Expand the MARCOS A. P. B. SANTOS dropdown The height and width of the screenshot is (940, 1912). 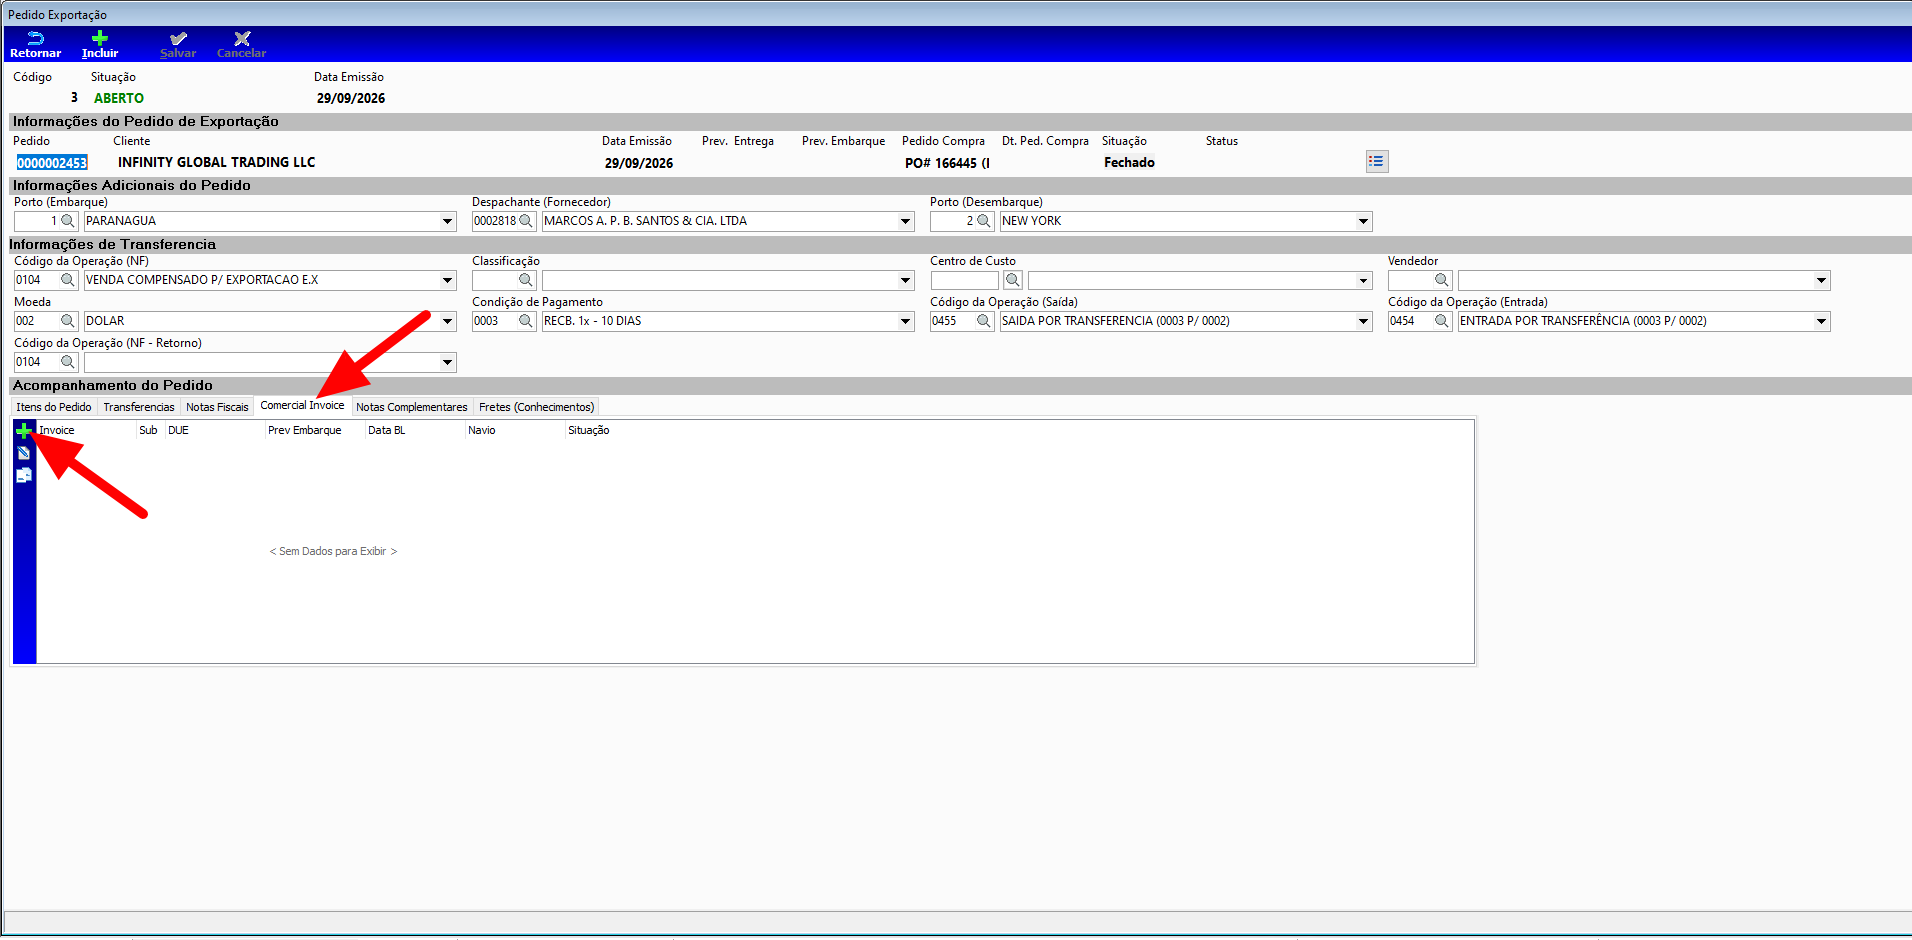pyautogui.click(x=905, y=221)
